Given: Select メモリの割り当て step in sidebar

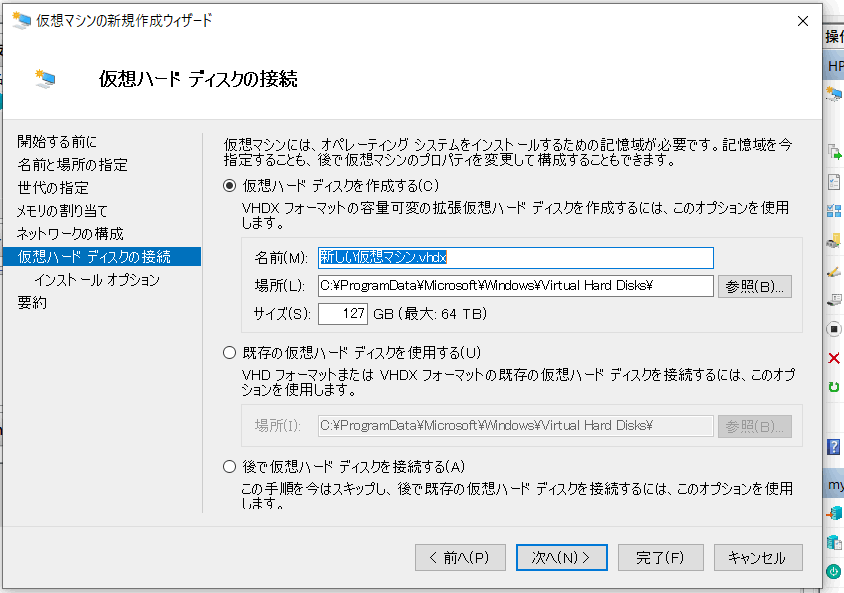Looking at the screenshot, I should (62, 210).
